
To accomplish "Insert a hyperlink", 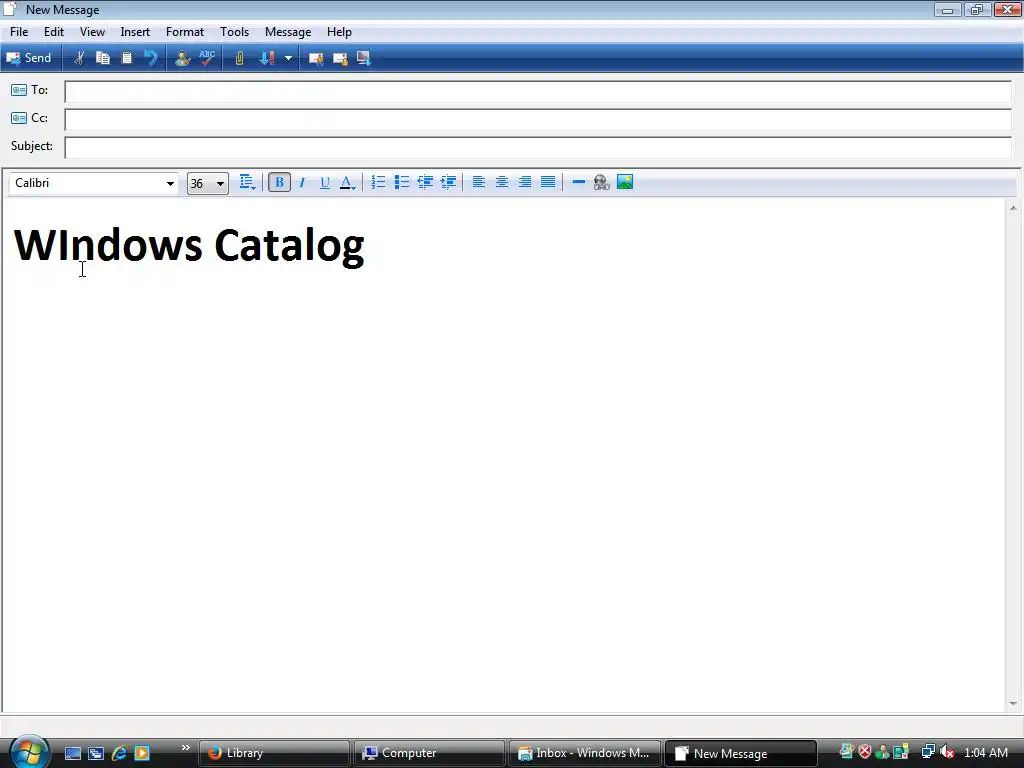I will 601,182.
